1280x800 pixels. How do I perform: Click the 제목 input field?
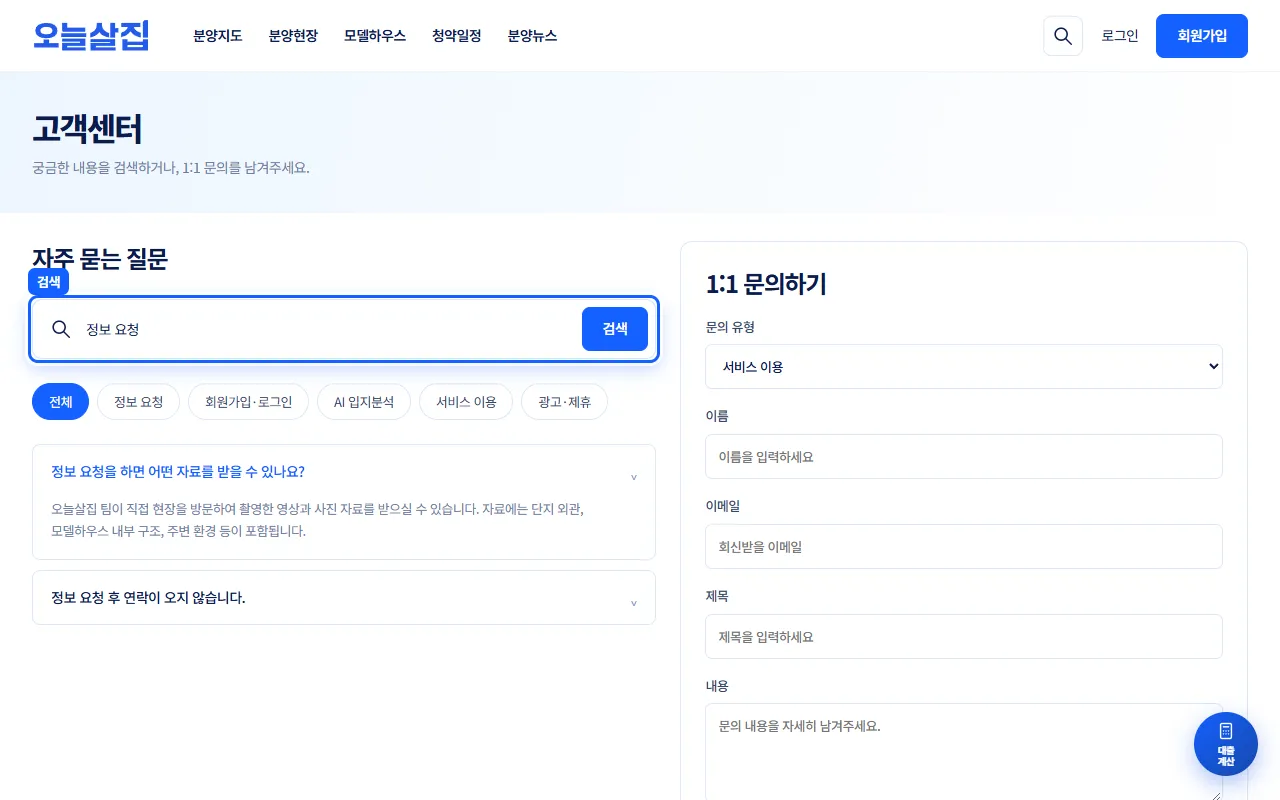pyautogui.click(x=964, y=636)
